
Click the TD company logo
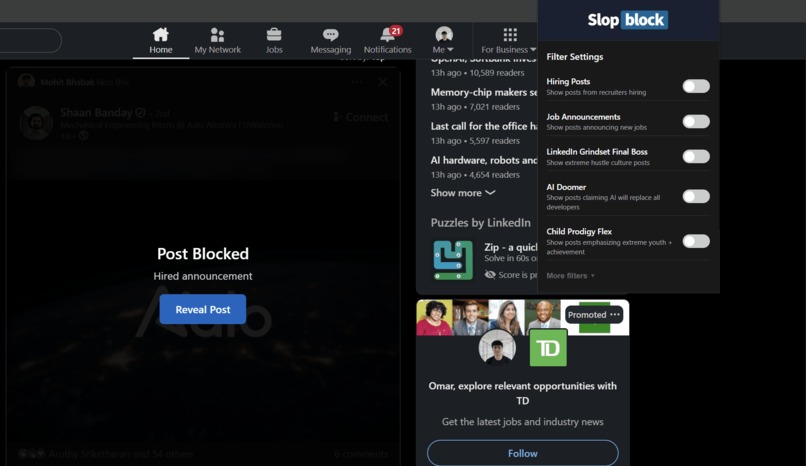548,348
